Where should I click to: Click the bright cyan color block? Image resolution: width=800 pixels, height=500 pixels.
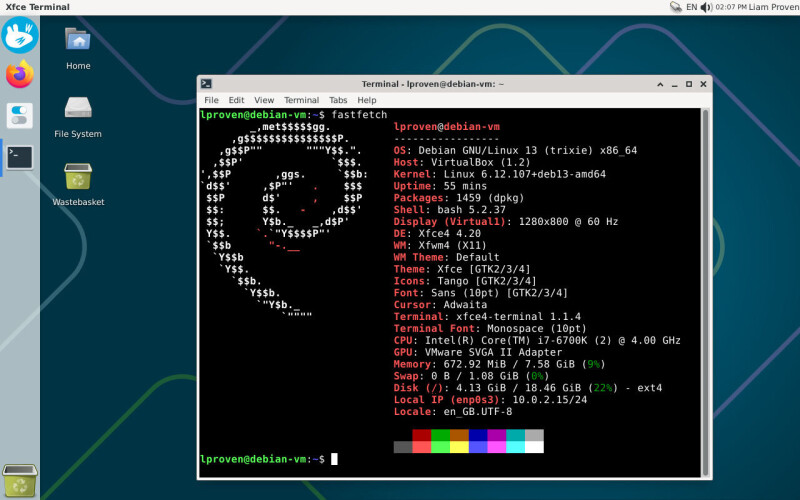click(515, 447)
